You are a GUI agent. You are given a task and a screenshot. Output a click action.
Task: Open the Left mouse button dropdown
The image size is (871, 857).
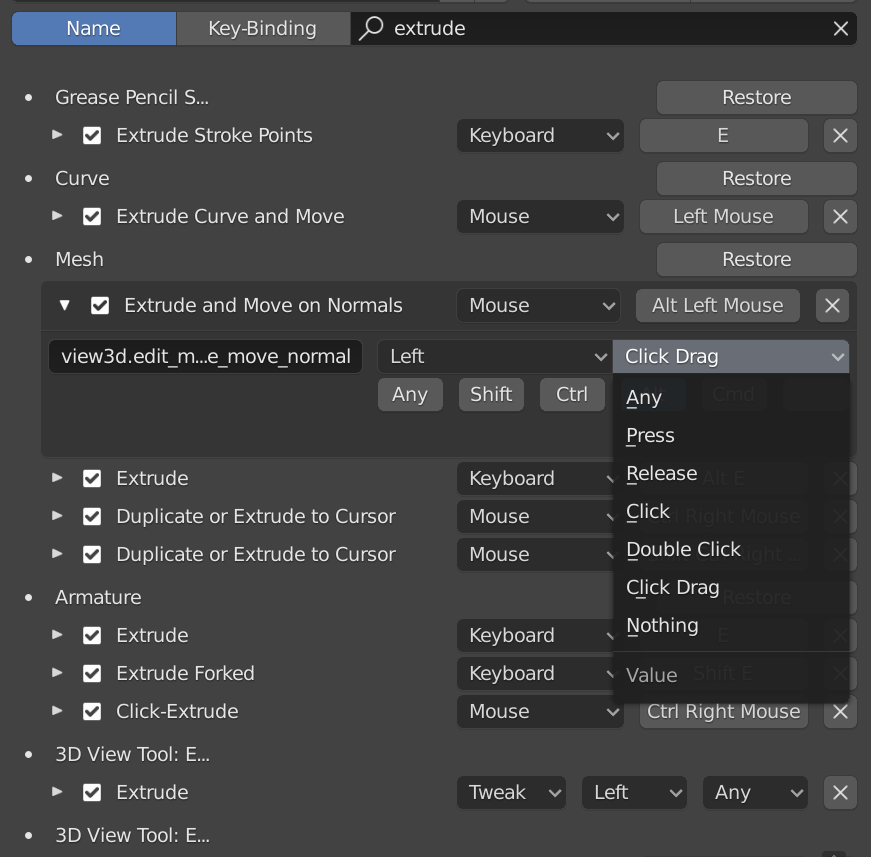coord(494,356)
